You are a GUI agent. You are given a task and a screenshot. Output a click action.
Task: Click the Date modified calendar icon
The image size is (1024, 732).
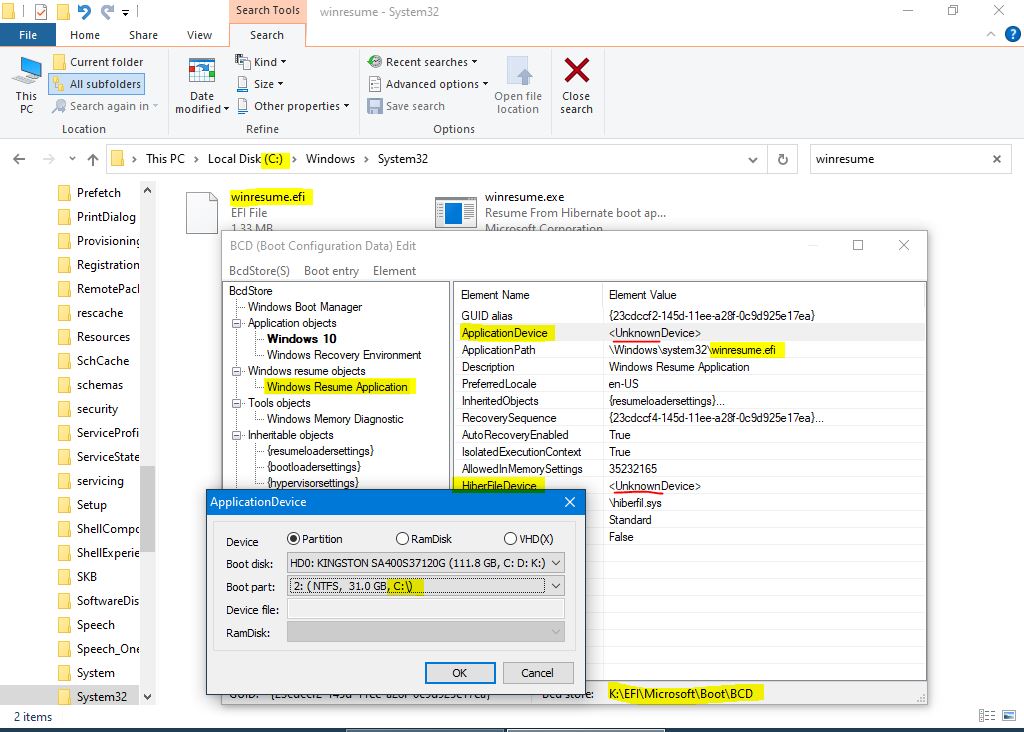point(202,74)
